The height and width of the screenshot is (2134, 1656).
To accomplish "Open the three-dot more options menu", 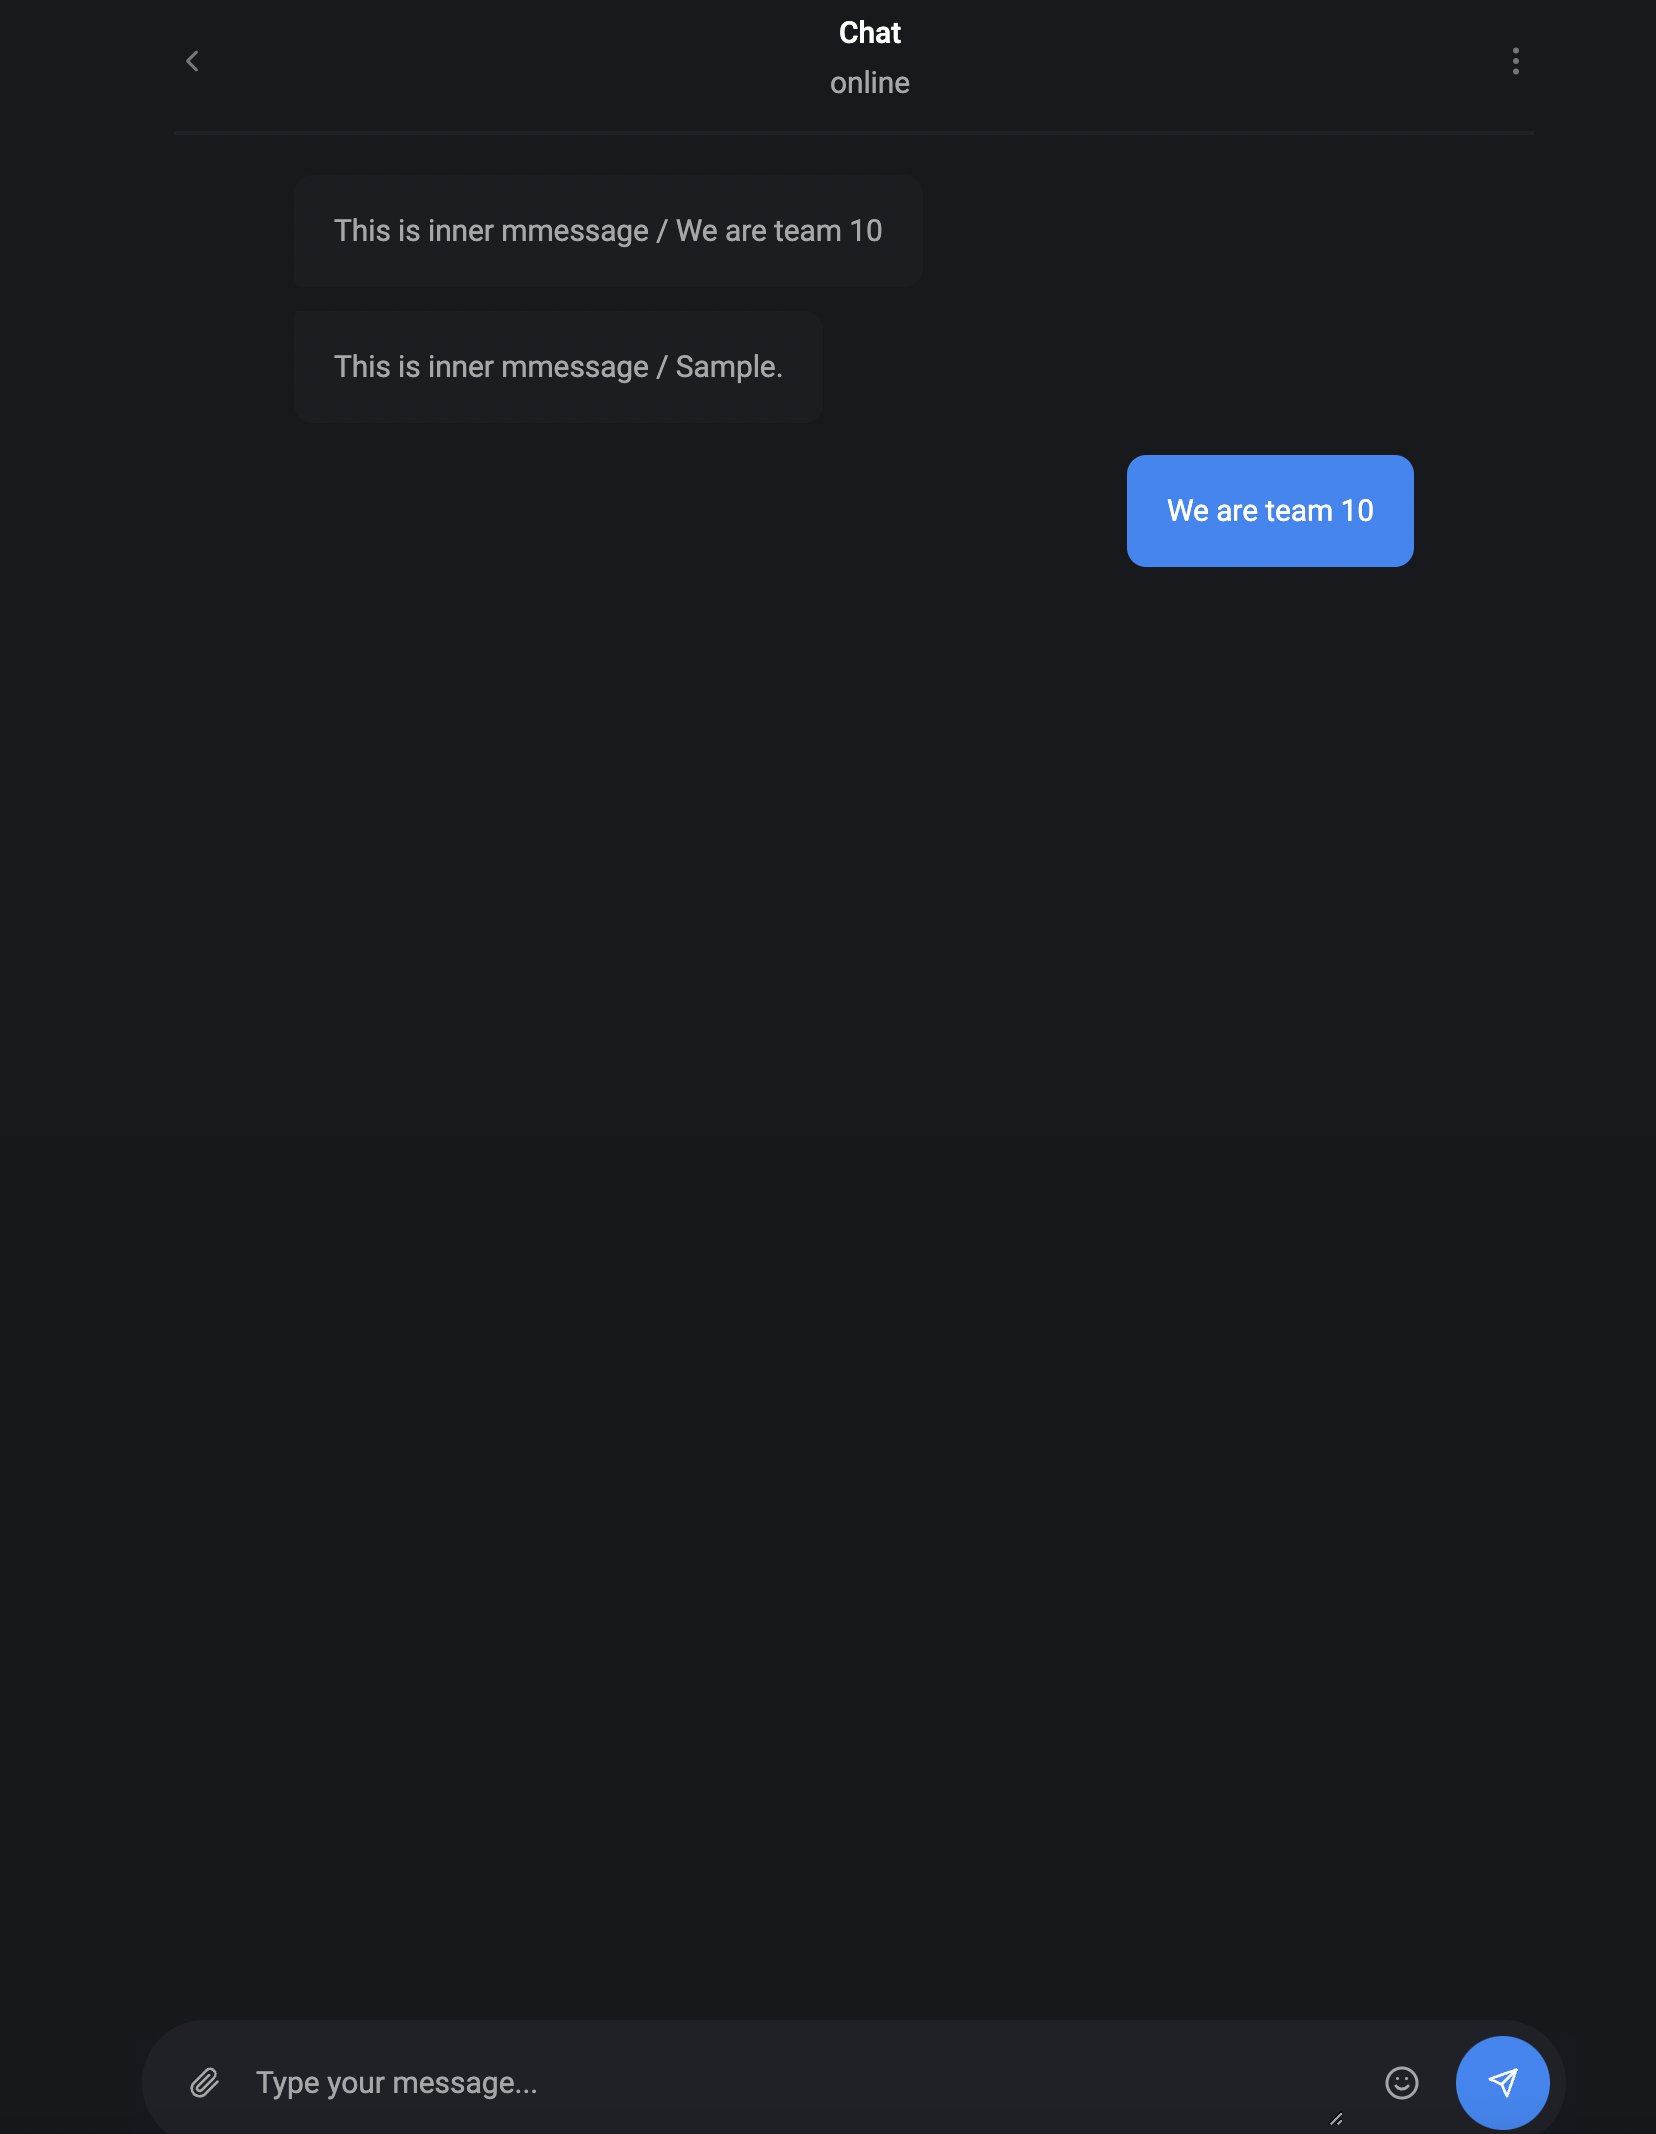I will click(1516, 61).
